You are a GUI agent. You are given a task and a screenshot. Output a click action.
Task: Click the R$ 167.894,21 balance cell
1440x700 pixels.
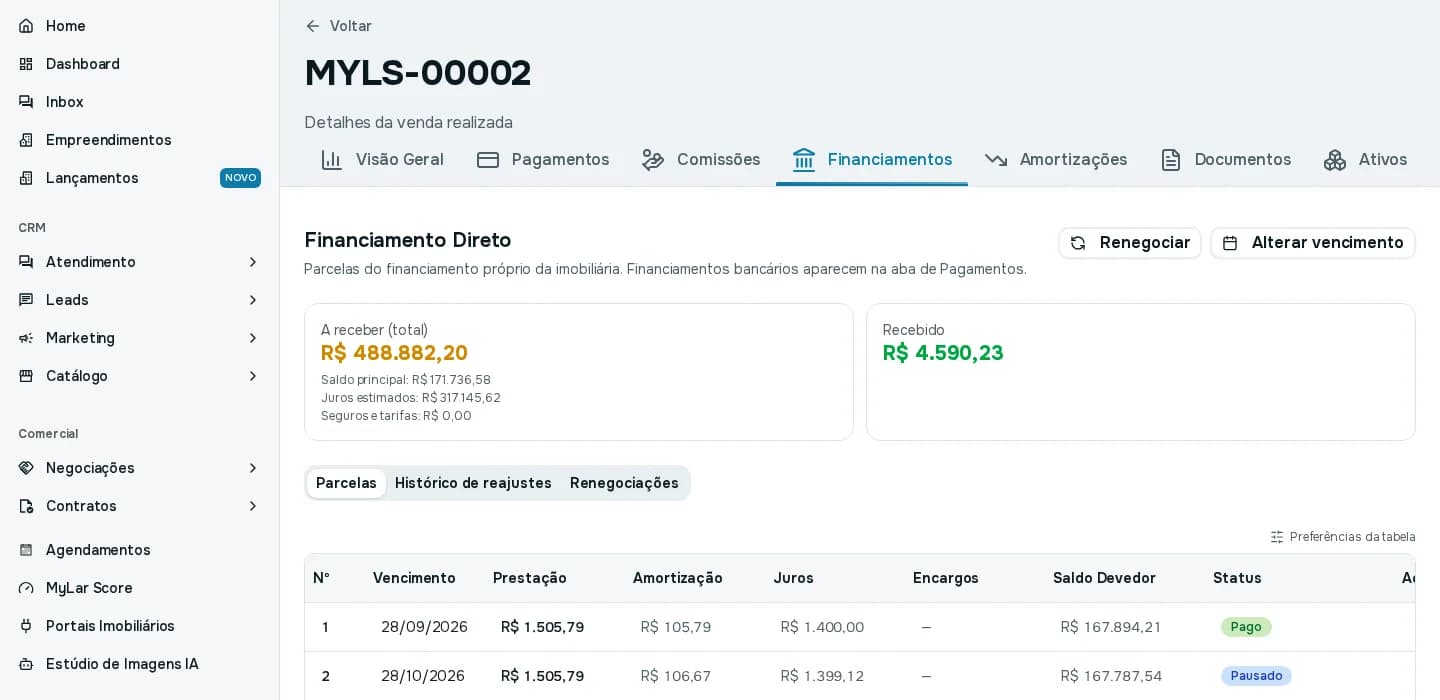[x=1111, y=627]
